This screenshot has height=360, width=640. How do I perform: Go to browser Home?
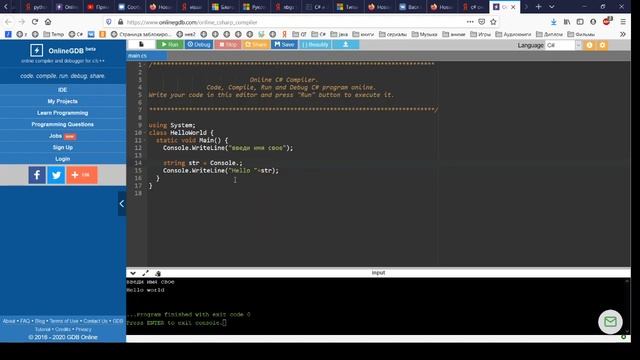click(48, 22)
